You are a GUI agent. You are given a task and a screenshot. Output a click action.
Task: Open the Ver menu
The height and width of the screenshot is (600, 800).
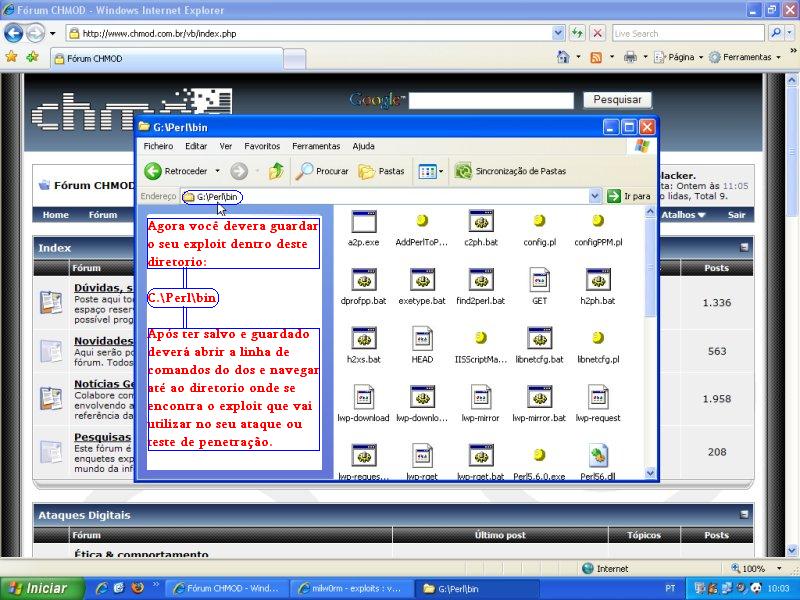pos(226,146)
